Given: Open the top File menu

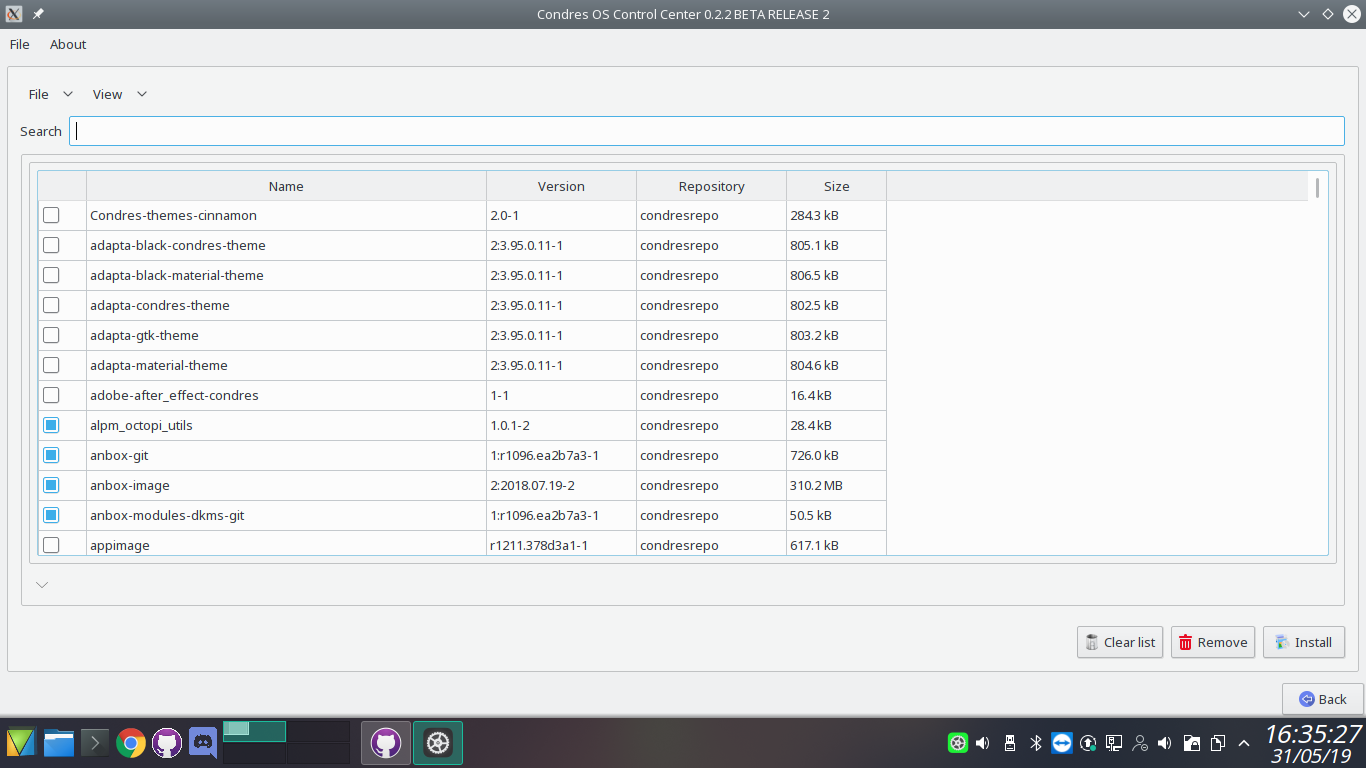Looking at the screenshot, I should pyautogui.click(x=19, y=44).
